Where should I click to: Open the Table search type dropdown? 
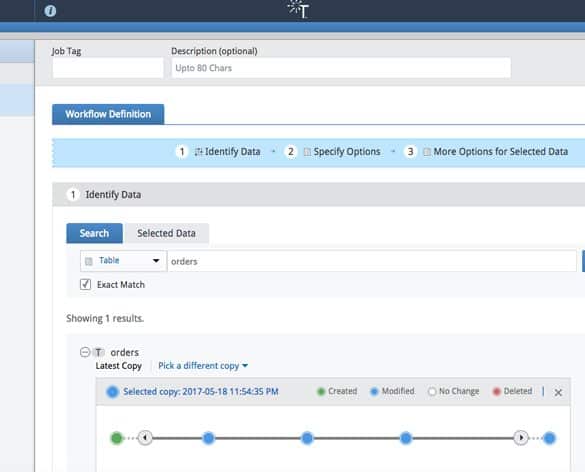pos(123,261)
